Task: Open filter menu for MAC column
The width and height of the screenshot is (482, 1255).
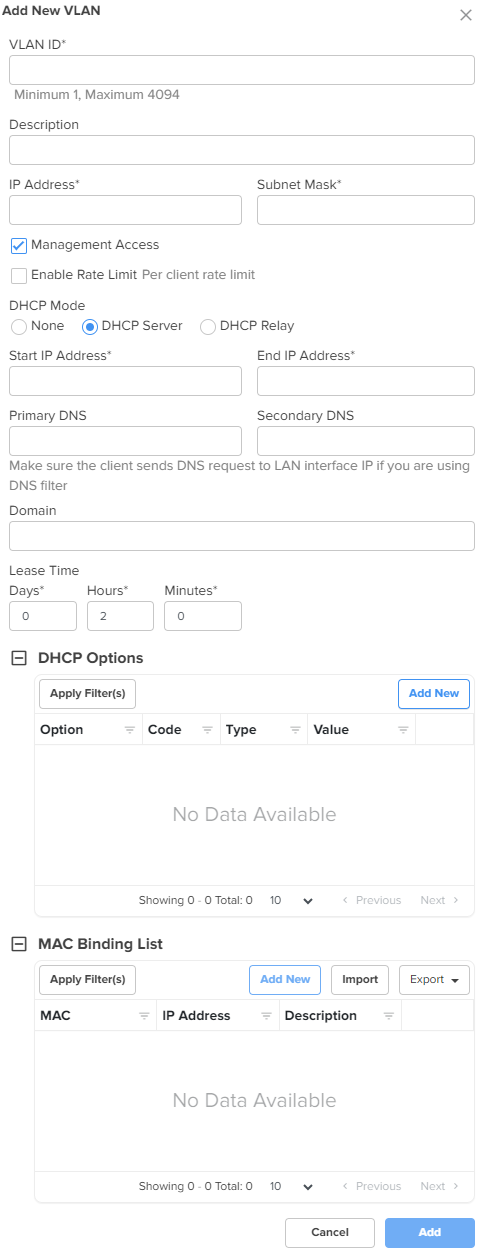Action: pos(144,1016)
